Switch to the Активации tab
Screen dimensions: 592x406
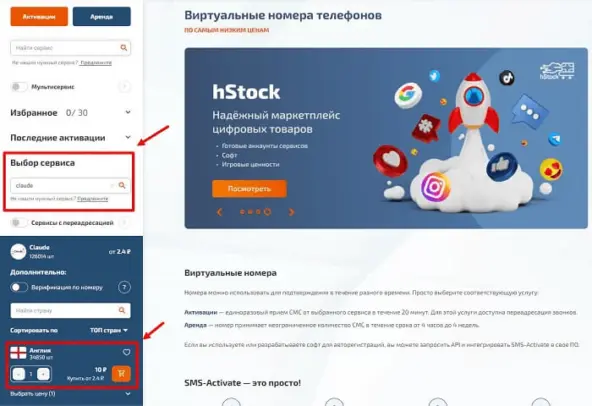(x=39, y=17)
